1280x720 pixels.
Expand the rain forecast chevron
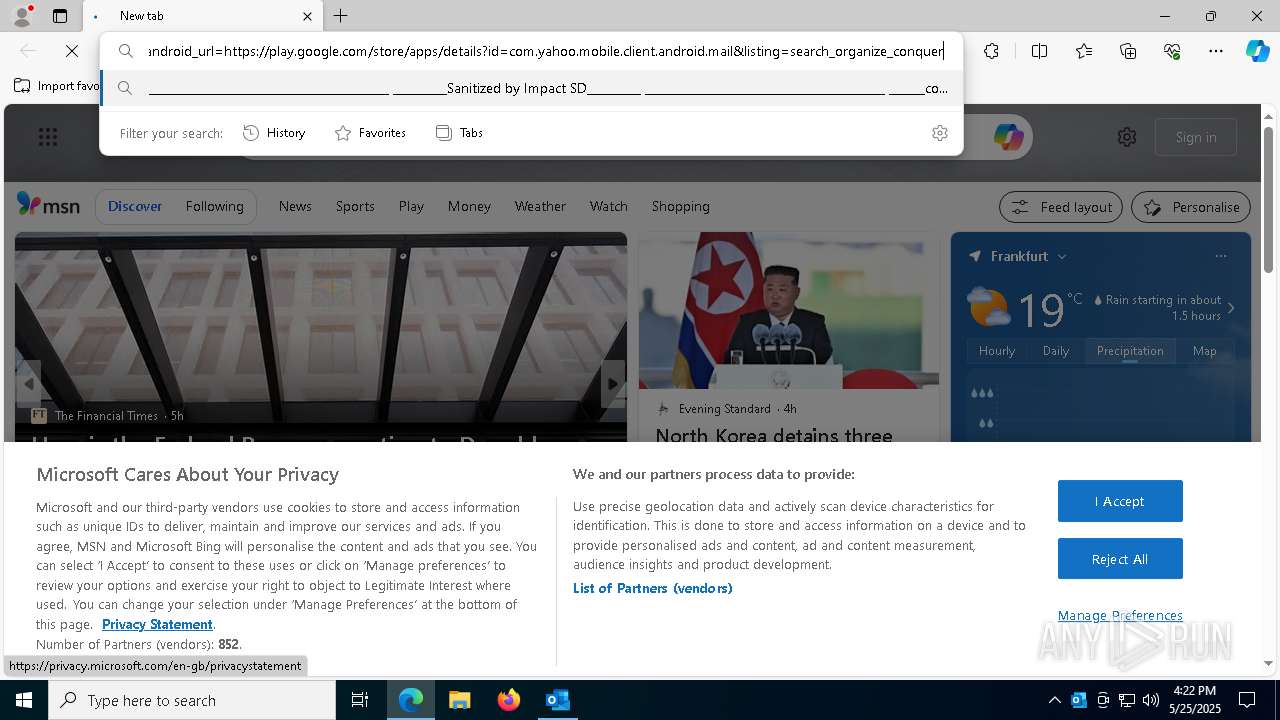(x=1231, y=308)
